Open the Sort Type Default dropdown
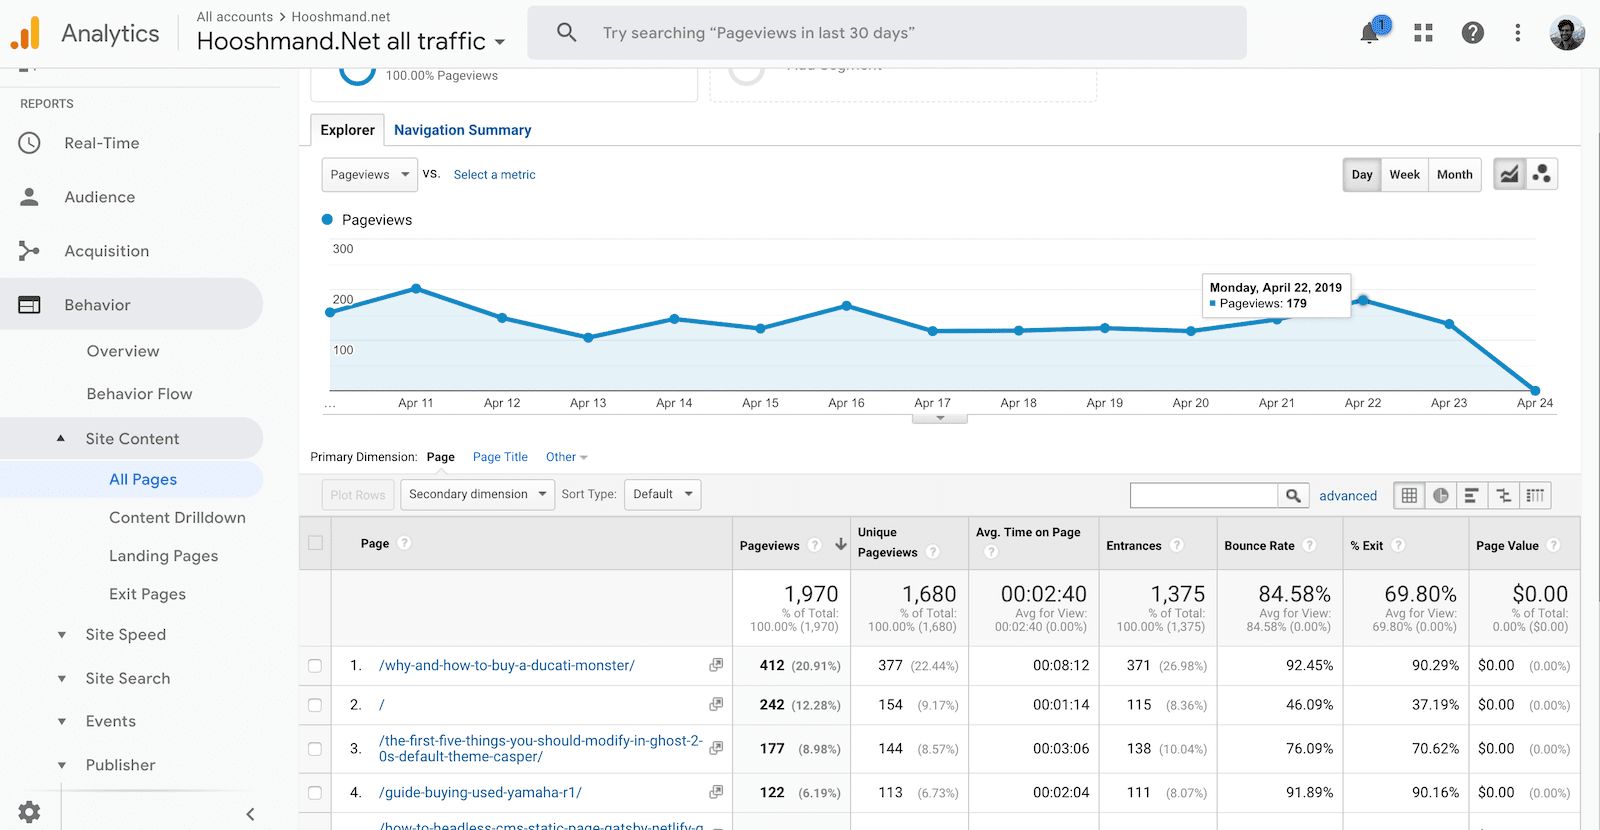1600x830 pixels. pyautogui.click(x=662, y=494)
